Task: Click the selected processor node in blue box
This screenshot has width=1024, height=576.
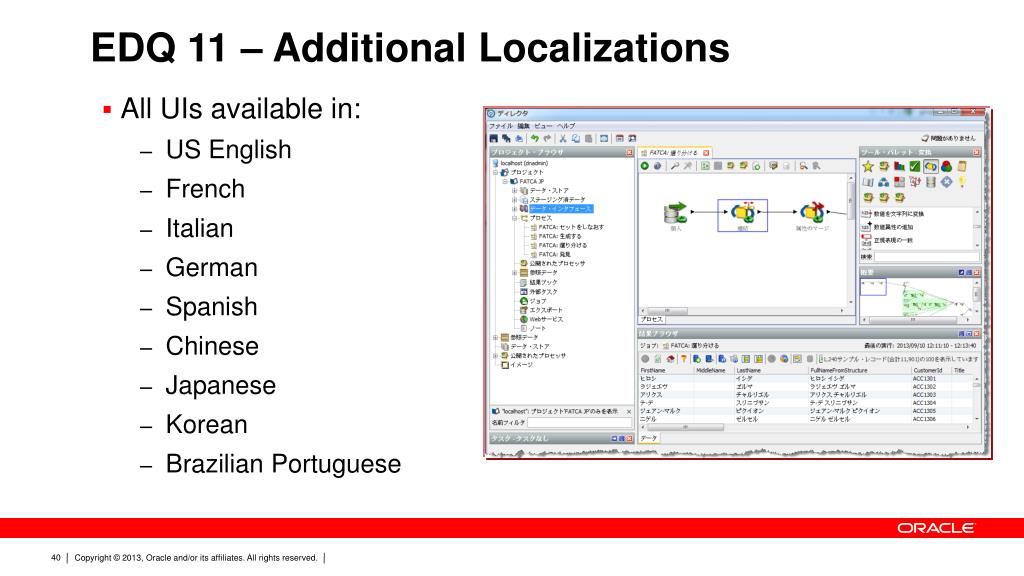Action: pos(743,215)
